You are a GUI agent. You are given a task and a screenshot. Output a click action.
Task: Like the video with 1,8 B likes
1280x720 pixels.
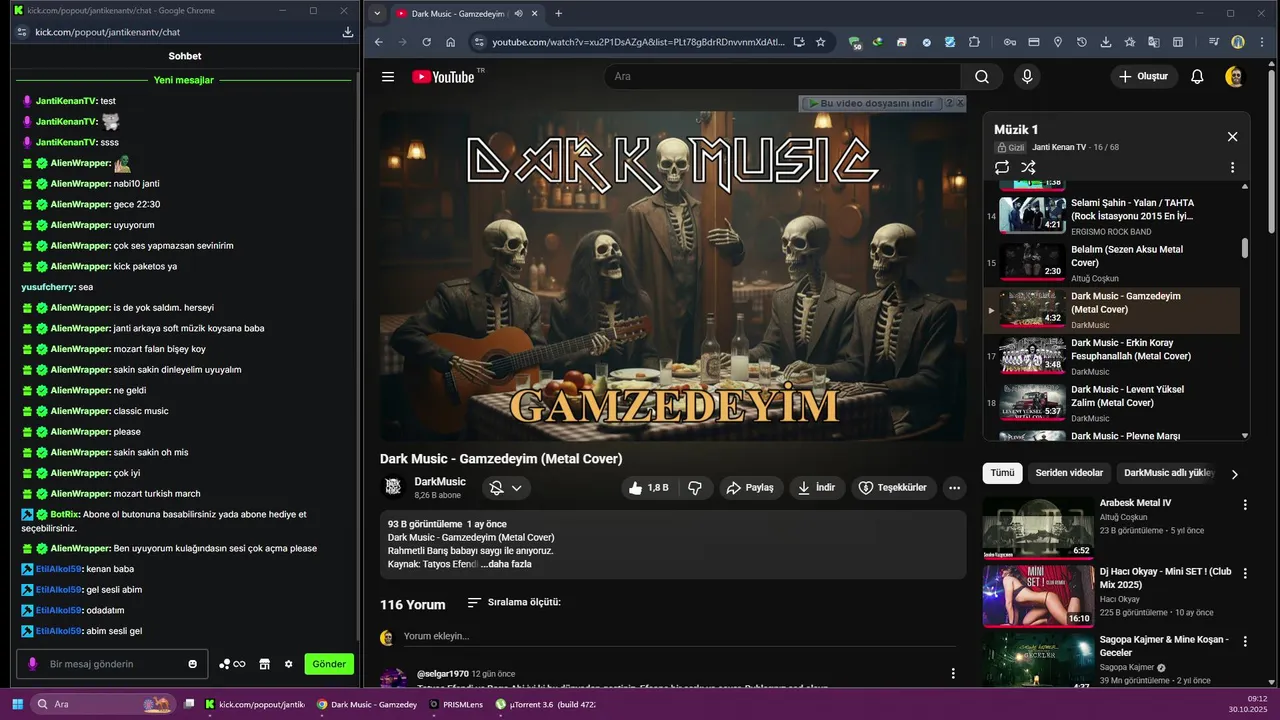(x=648, y=488)
